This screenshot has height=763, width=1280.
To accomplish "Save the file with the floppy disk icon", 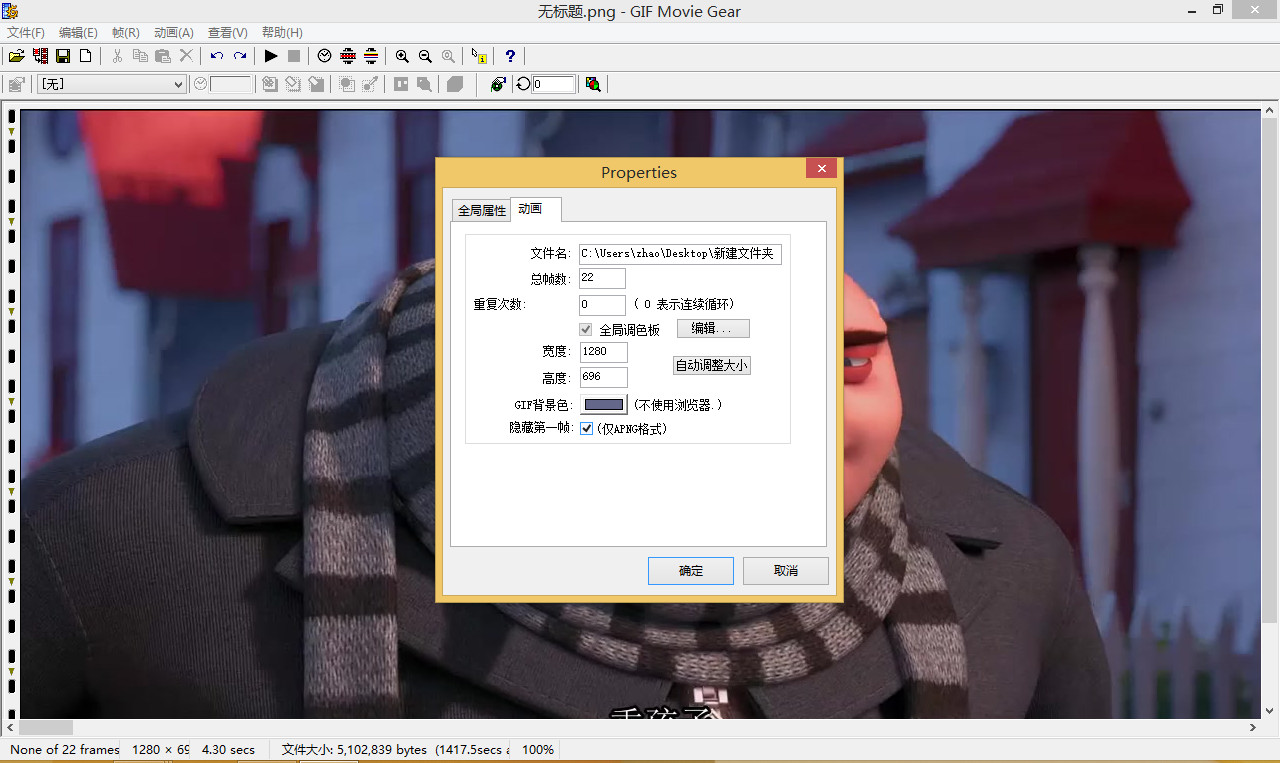I will point(63,56).
